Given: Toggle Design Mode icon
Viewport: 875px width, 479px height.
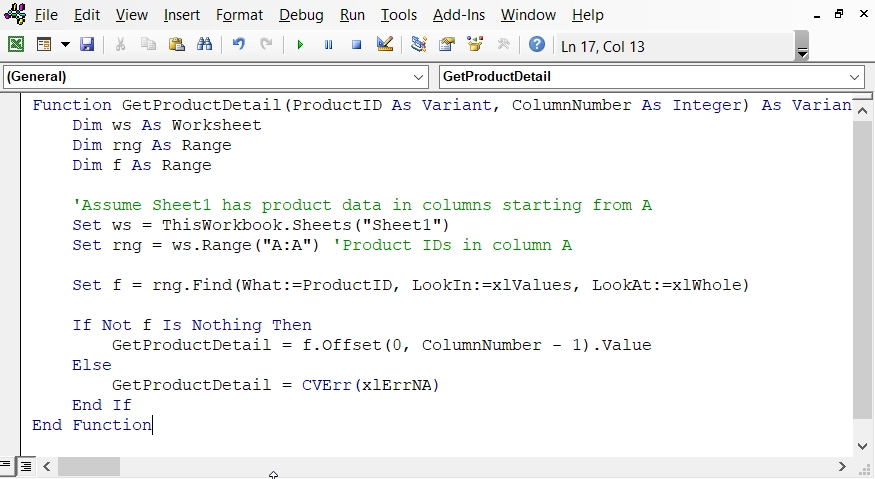Looking at the screenshot, I should tap(385, 45).
